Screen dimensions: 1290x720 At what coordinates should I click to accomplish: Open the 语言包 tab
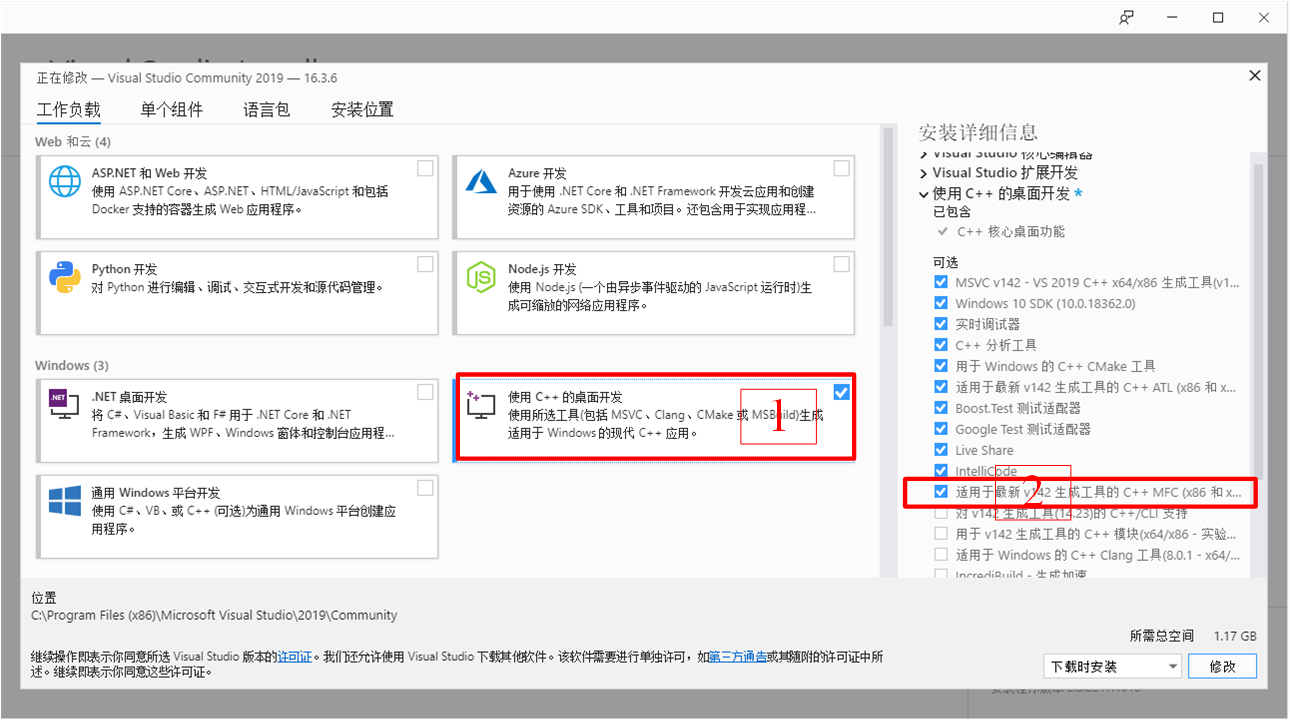coord(266,110)
